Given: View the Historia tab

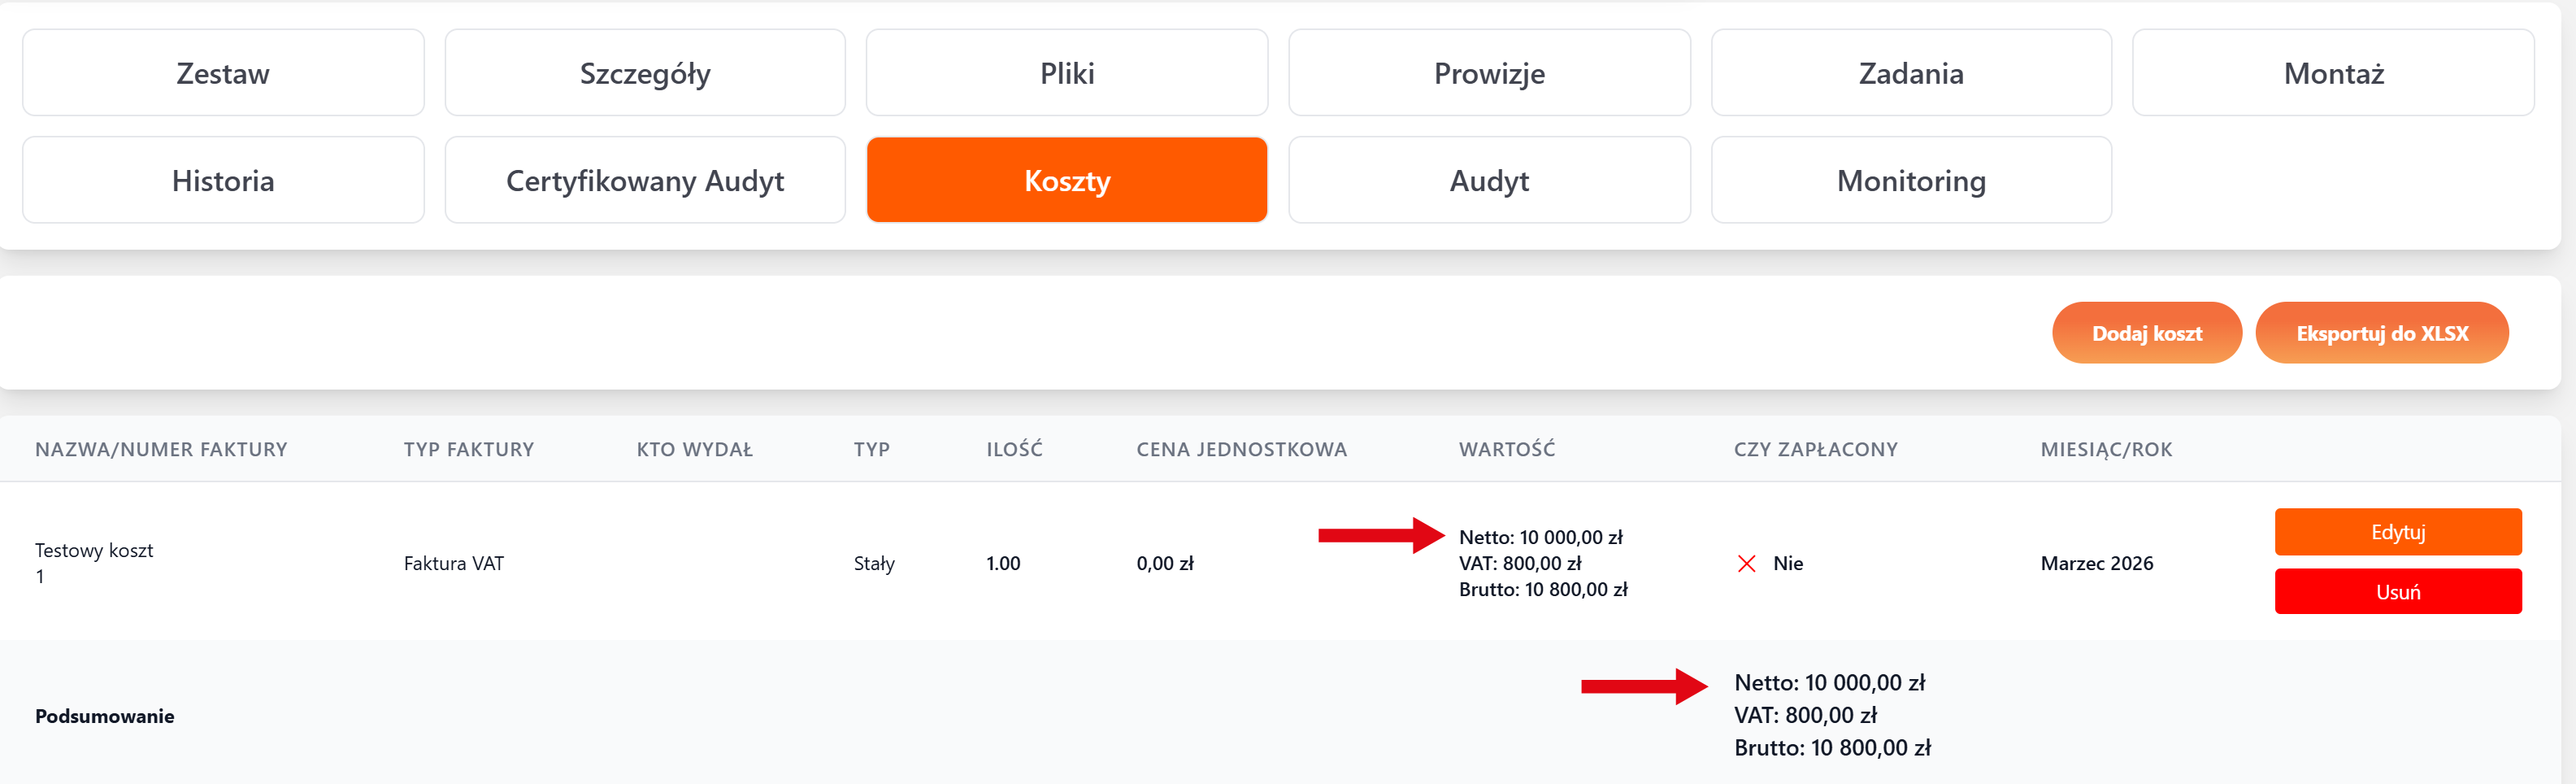Looking at the screenshot, I should point(223,181).
